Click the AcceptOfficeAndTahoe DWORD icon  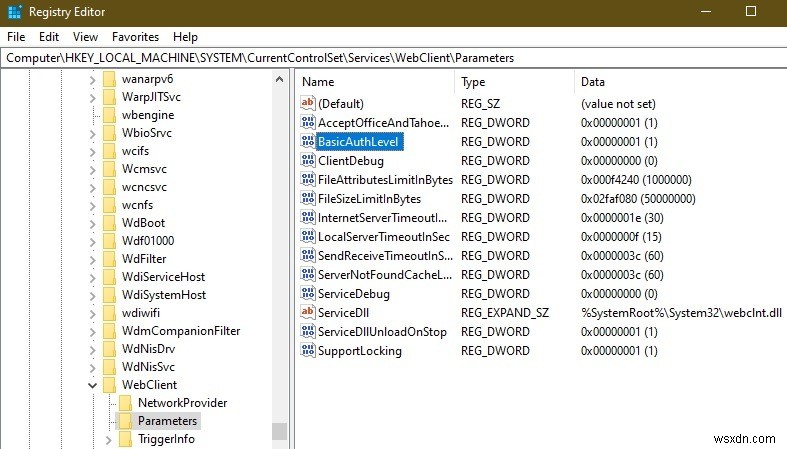click(x=308, y=122)
